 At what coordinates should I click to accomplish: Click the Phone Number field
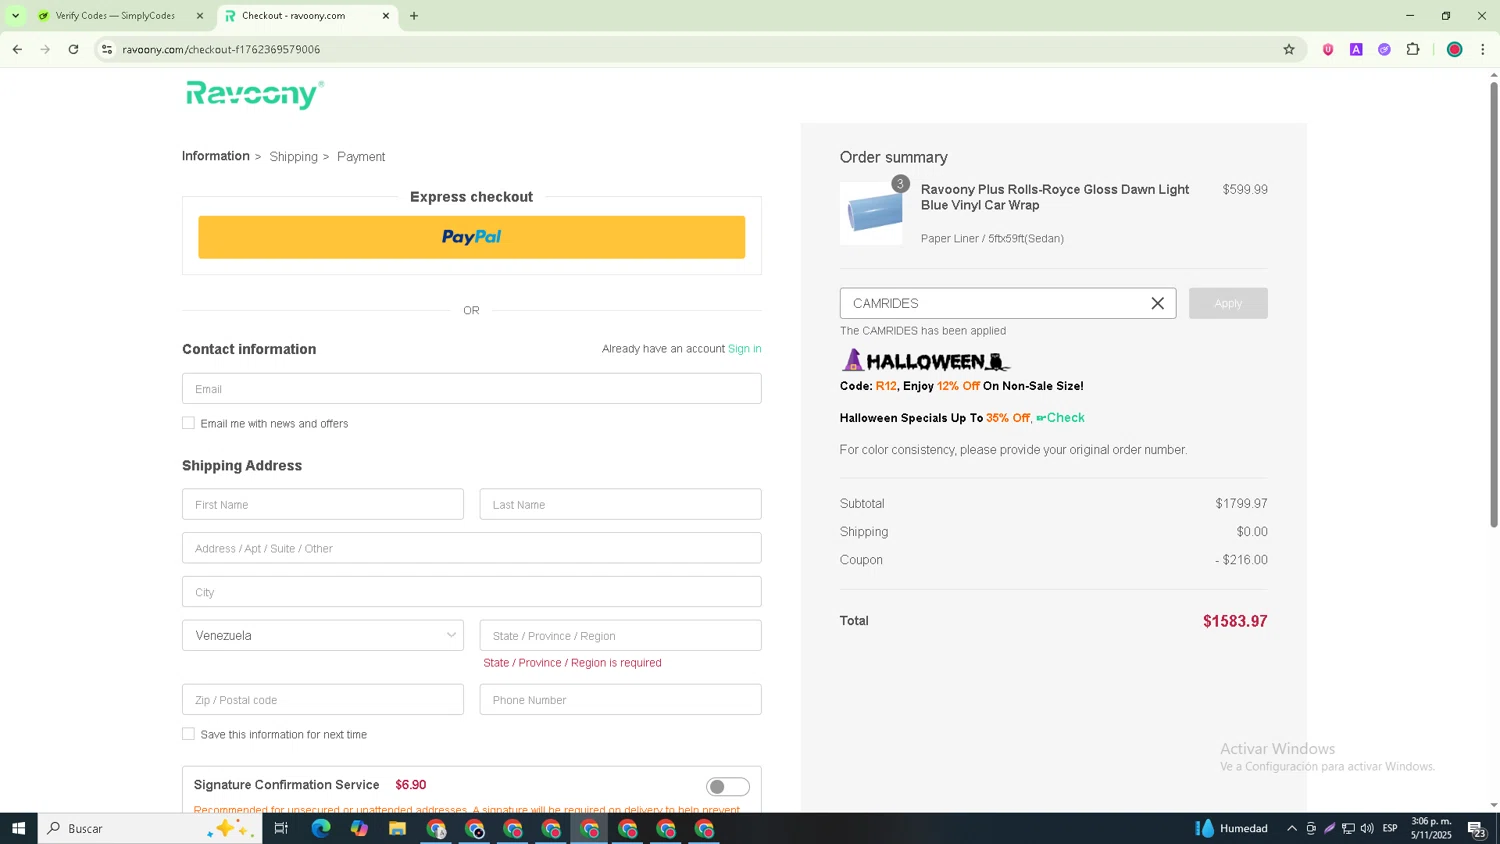620,699
